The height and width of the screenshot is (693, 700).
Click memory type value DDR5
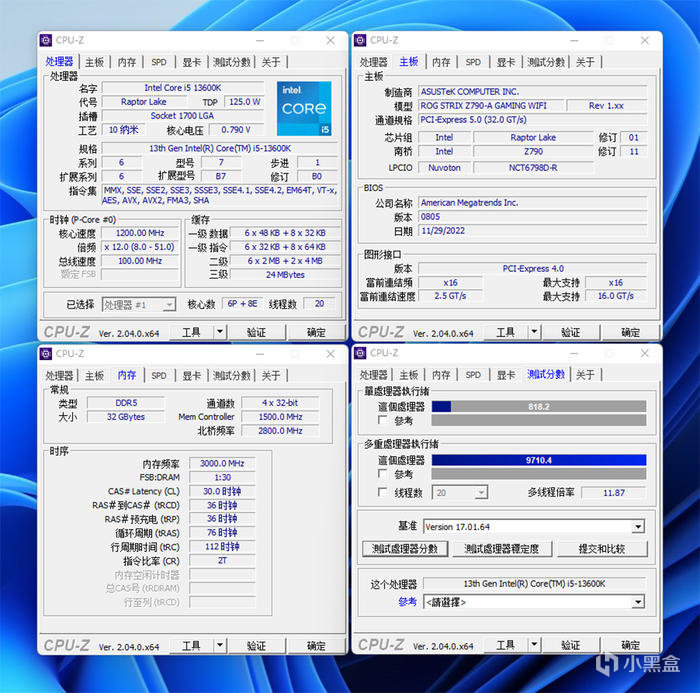click(126, 403)
